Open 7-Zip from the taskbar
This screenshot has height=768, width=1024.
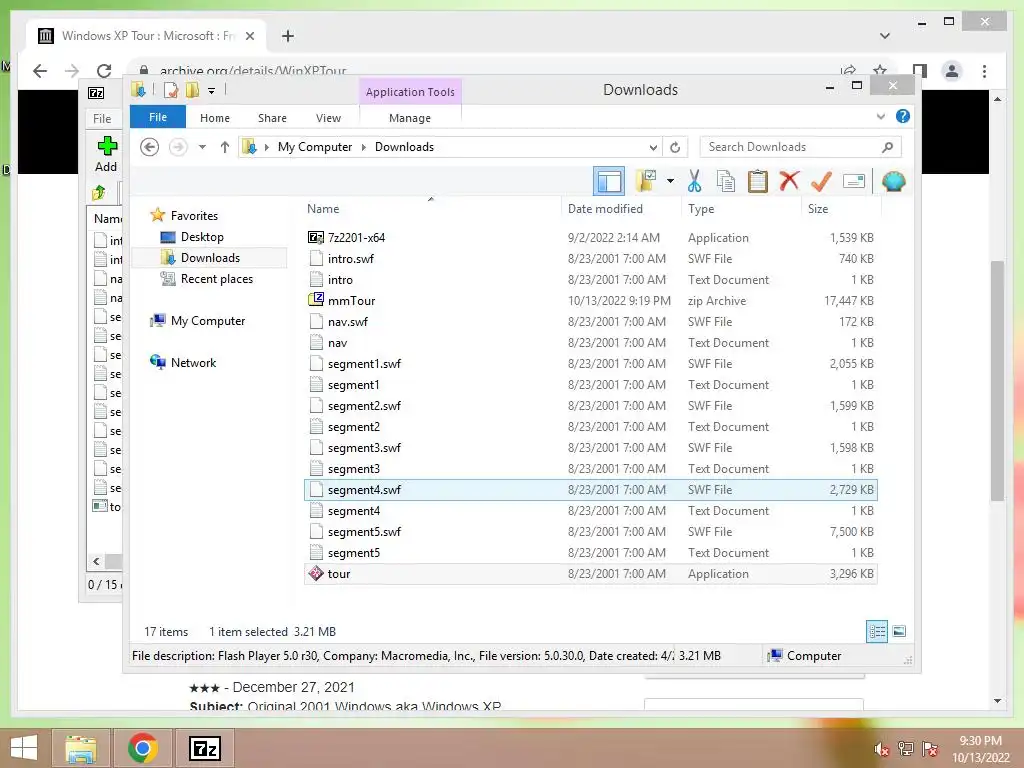pyautogui.click(x=204, y=748)
